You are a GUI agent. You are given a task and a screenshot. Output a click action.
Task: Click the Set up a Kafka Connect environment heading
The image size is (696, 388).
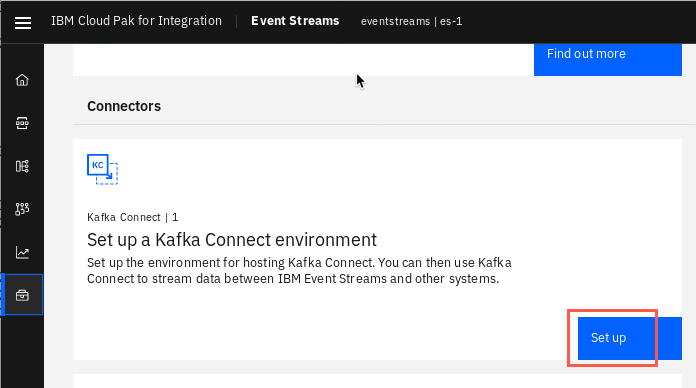tap(232, 240)
